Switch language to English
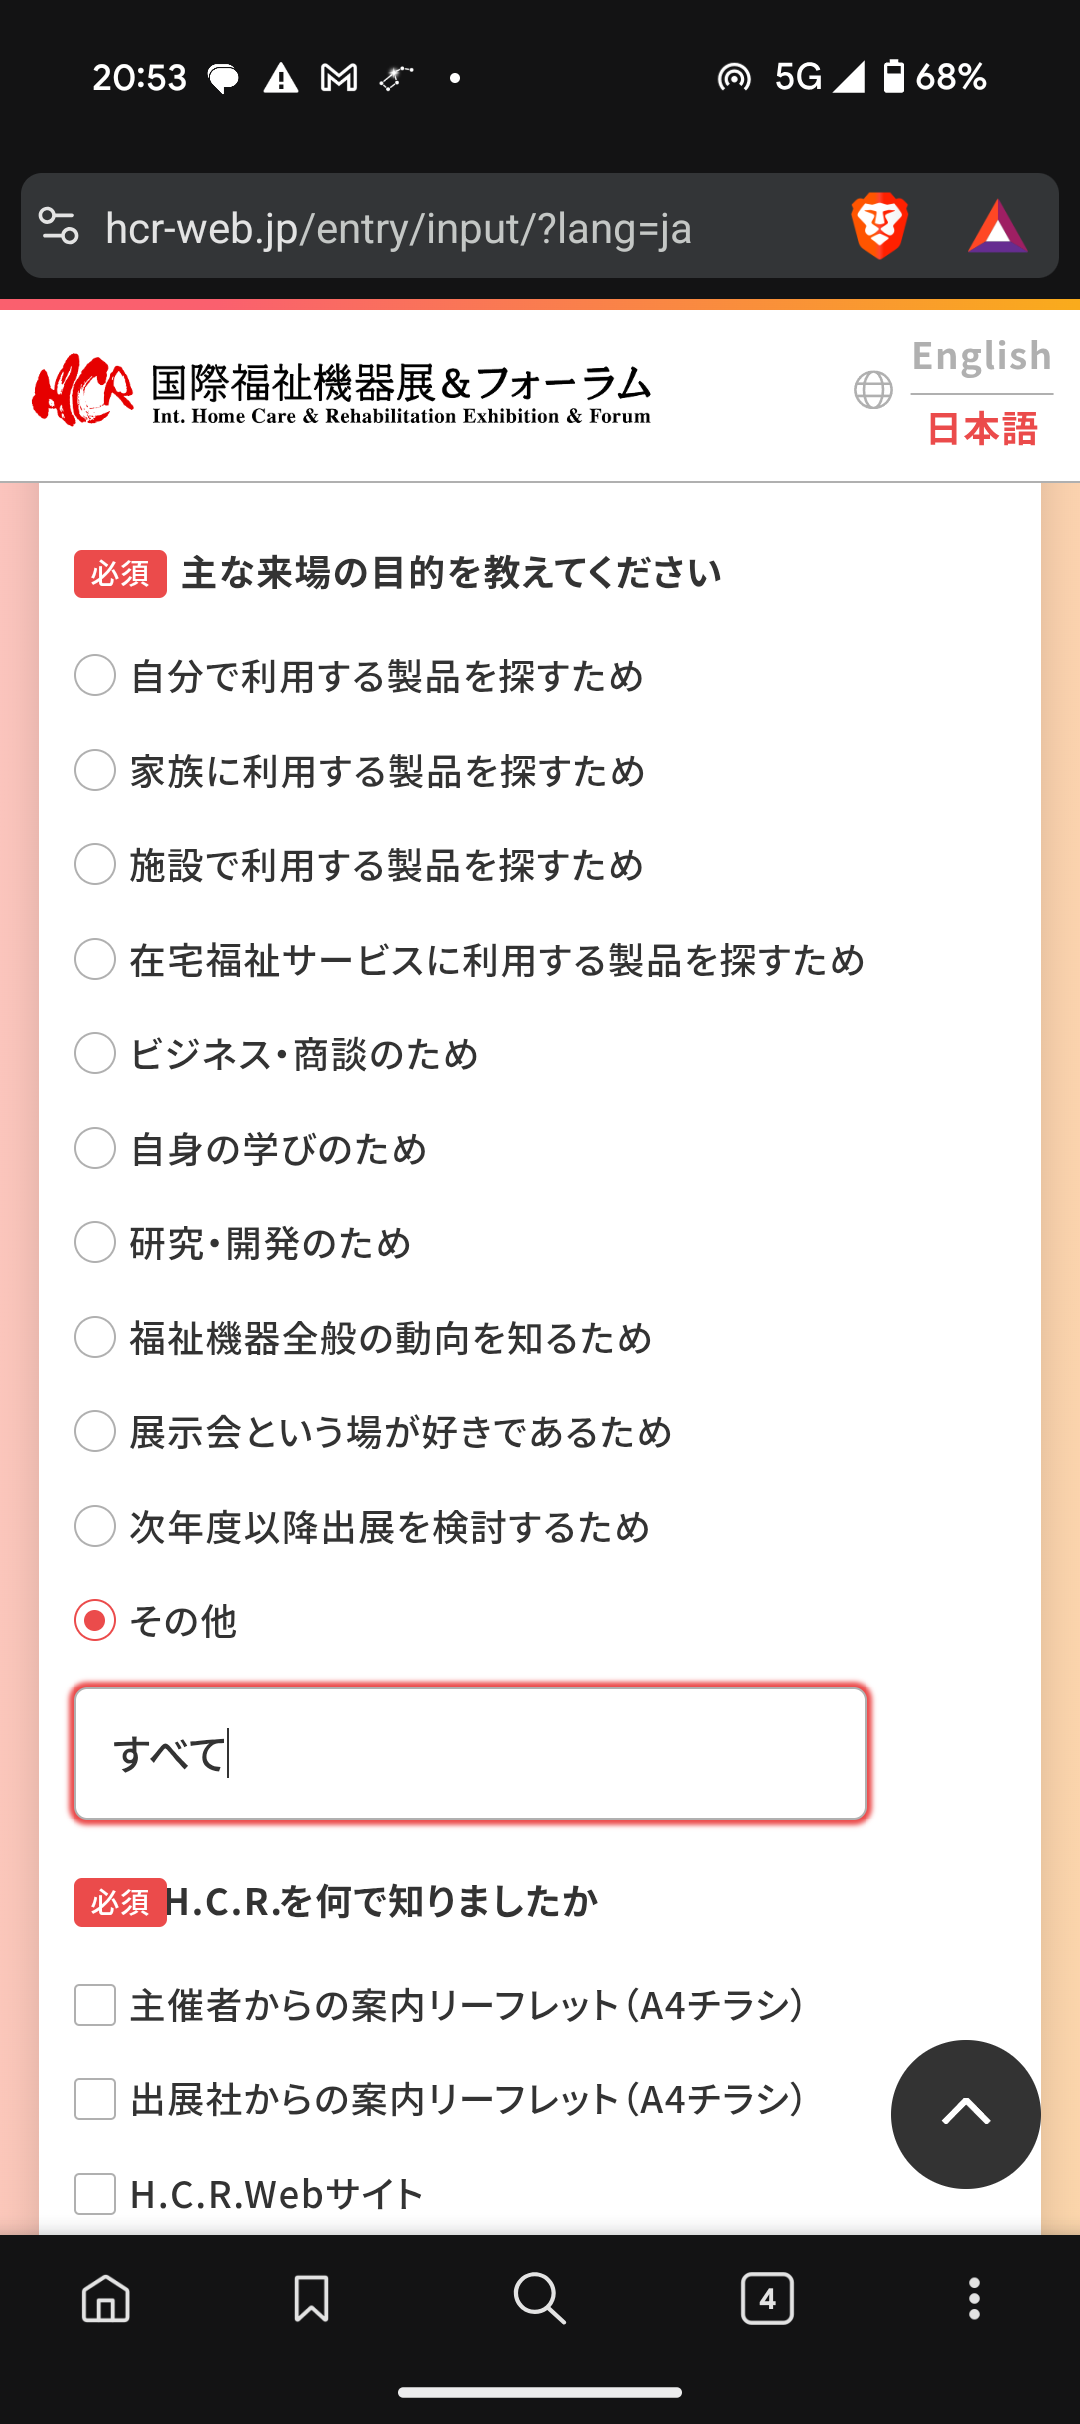1080x2424 pixels. point(981,356)
